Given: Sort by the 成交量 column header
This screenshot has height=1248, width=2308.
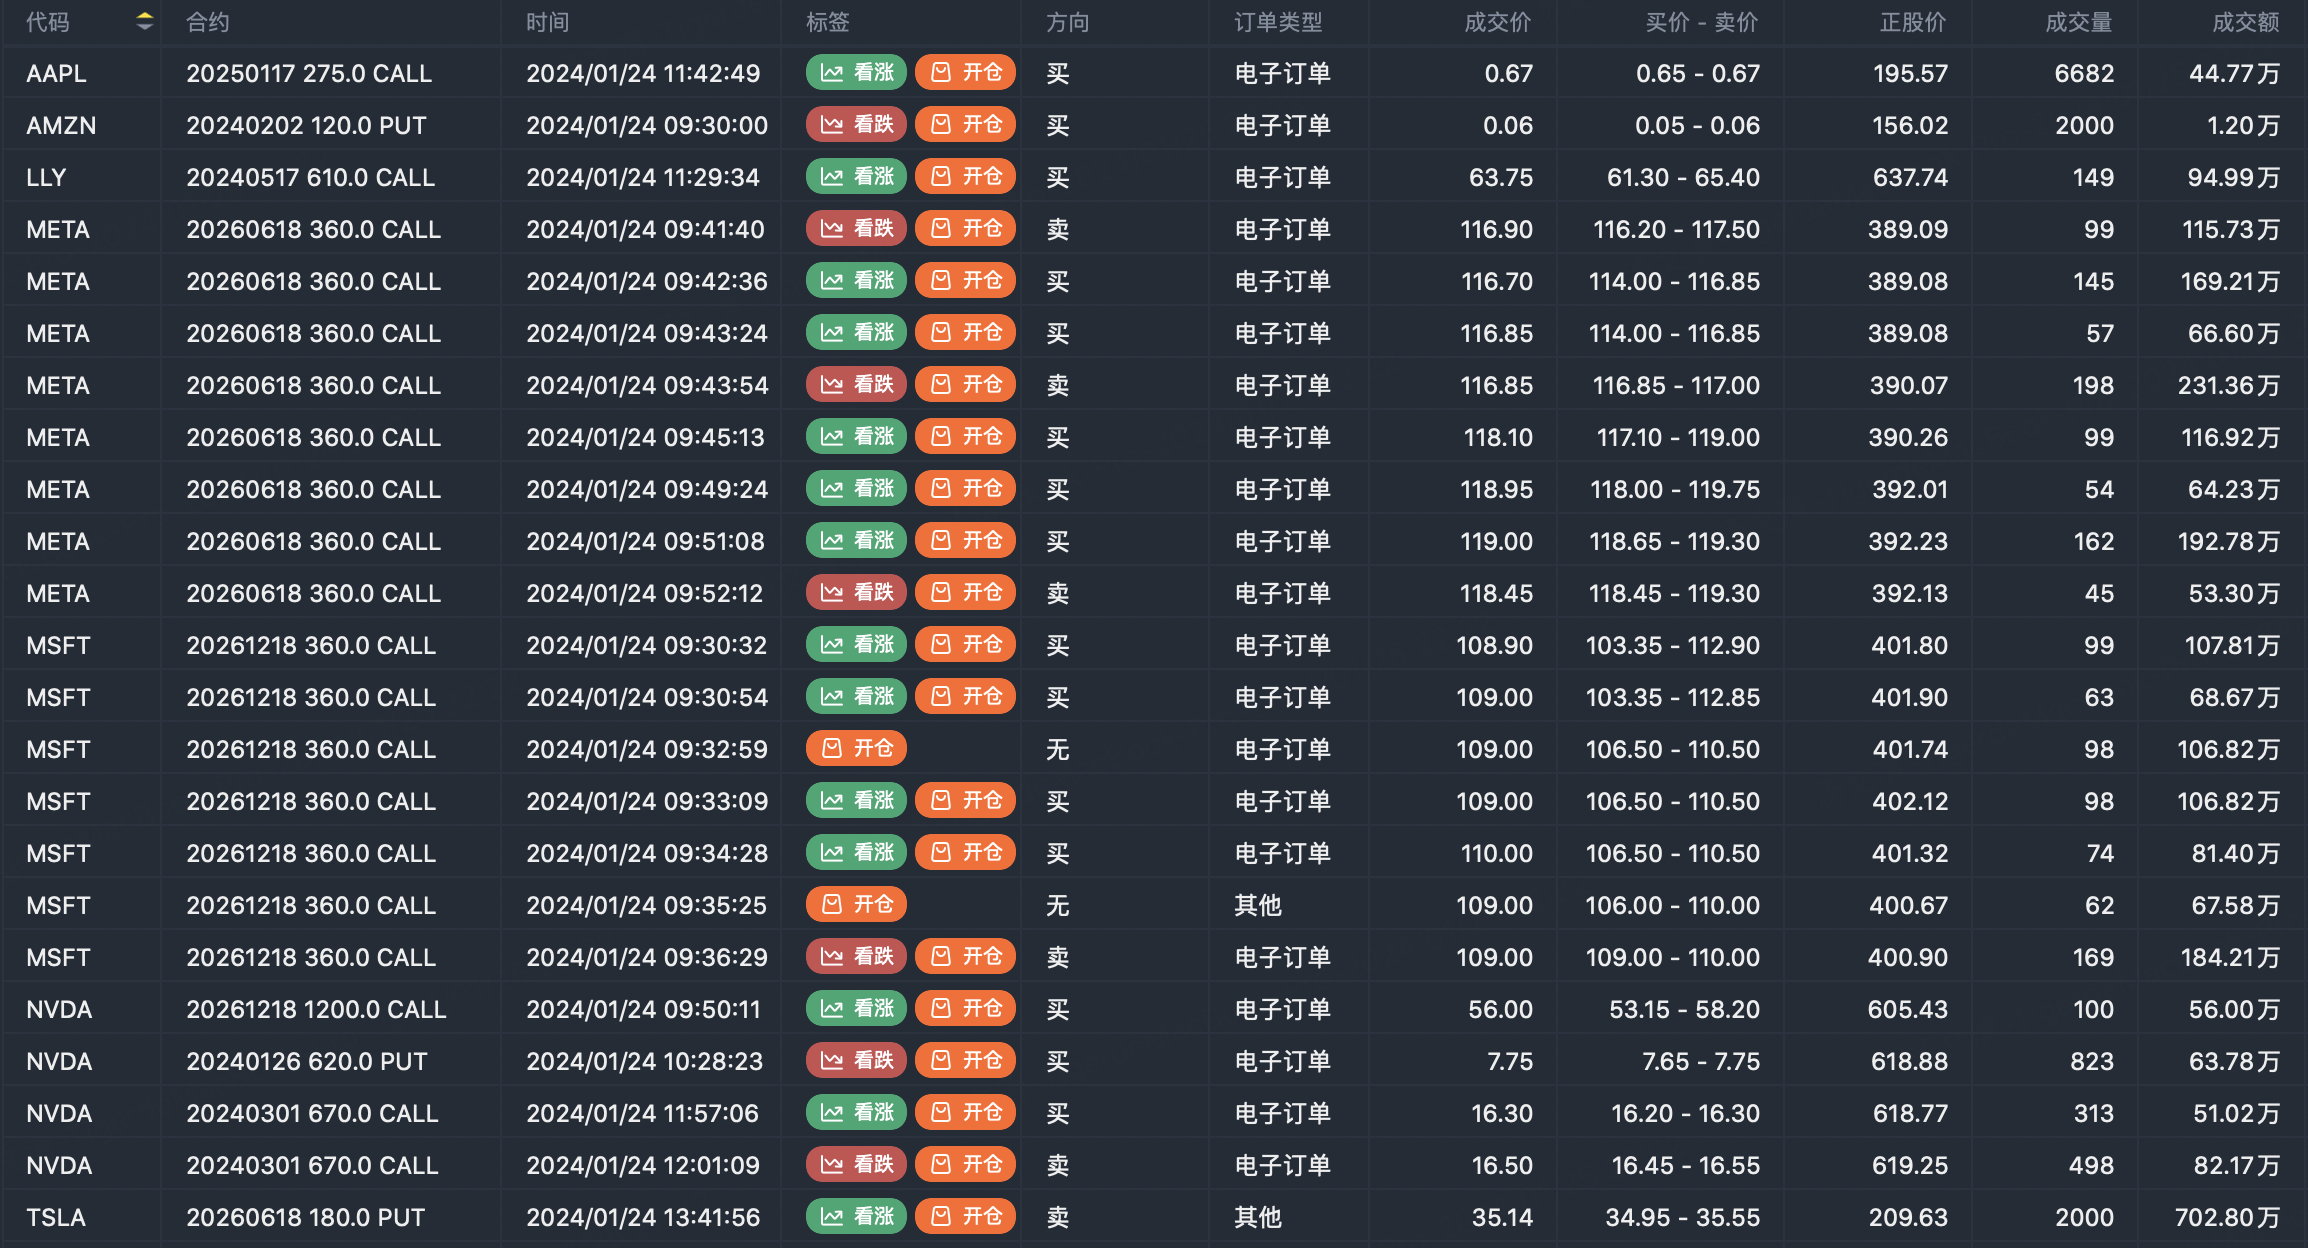Looking at the screenshot, I should click(2078, 22).
